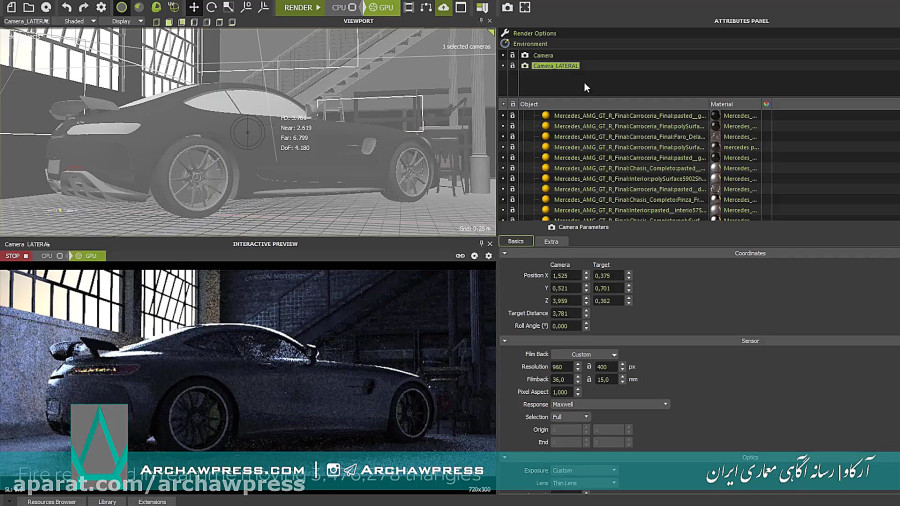Image resolution: width=900 pixels, height=506 pixels.
Task: Click the cloud upload render icon
Action: (x=444, y=7)
